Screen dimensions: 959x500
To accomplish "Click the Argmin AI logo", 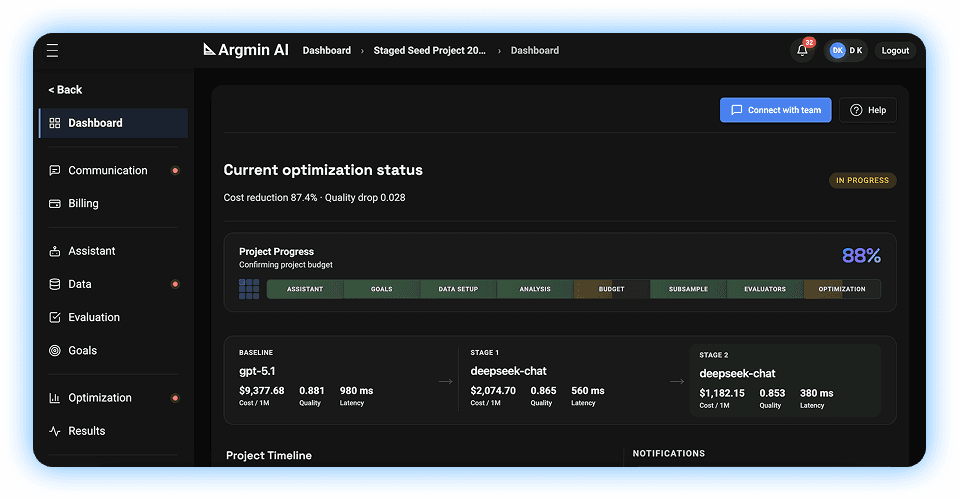I will pos(246,50).
